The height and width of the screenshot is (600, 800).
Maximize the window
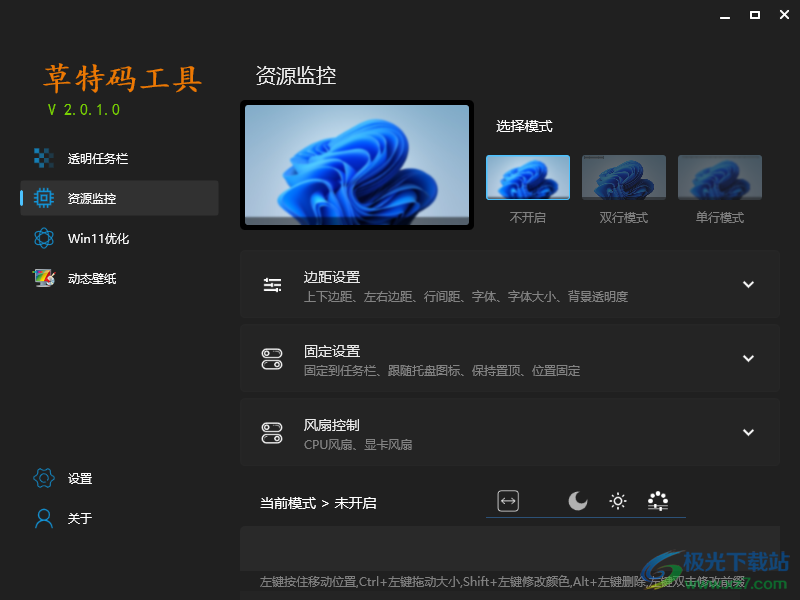755,15
